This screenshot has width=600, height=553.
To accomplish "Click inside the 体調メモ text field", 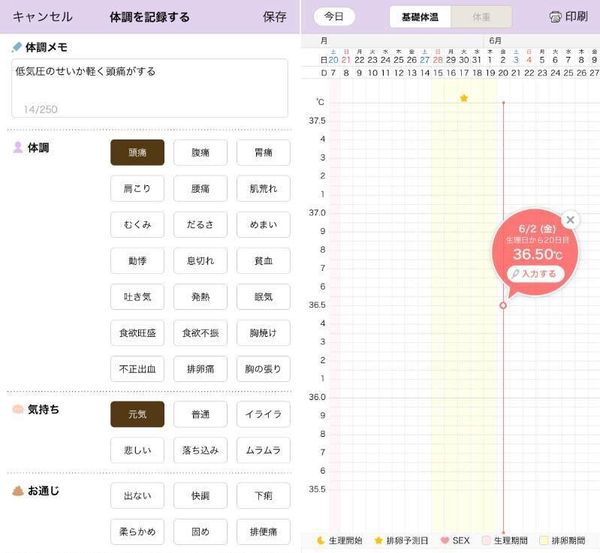I will click(x=150, y=88).
